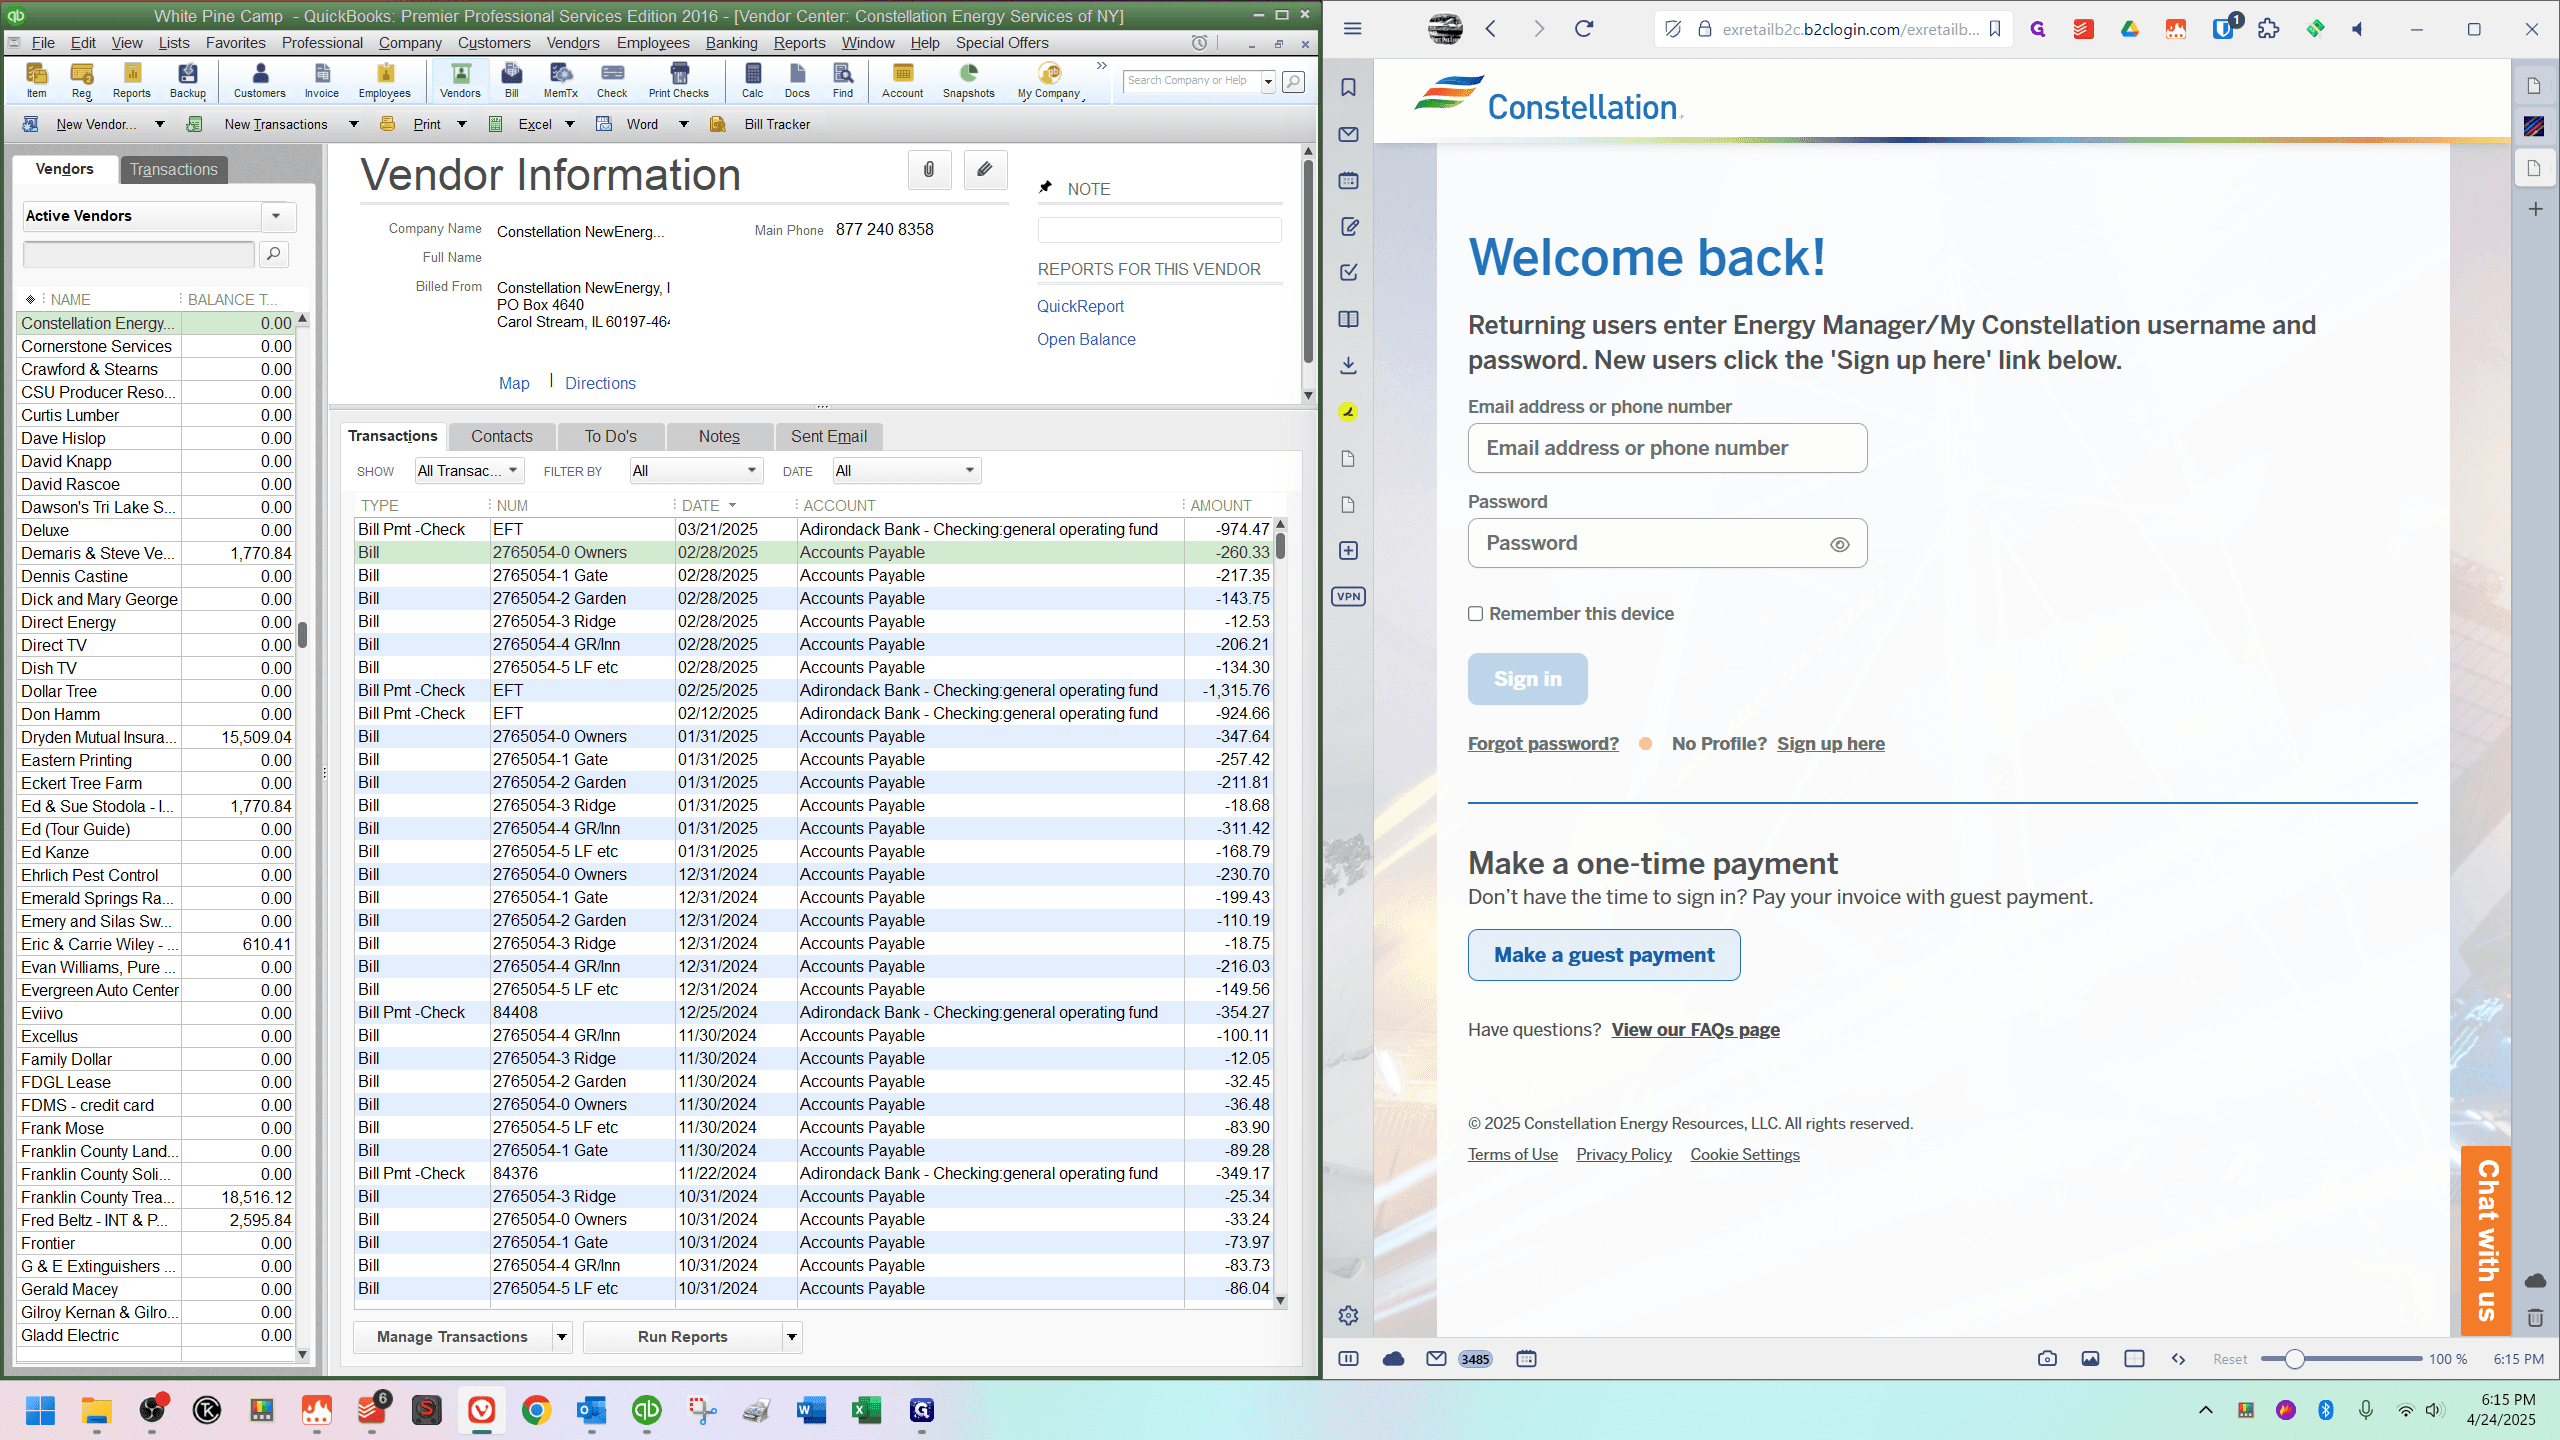Click the Print Checks toolbar icon
2560x1440 pixels.
point(678,80)
